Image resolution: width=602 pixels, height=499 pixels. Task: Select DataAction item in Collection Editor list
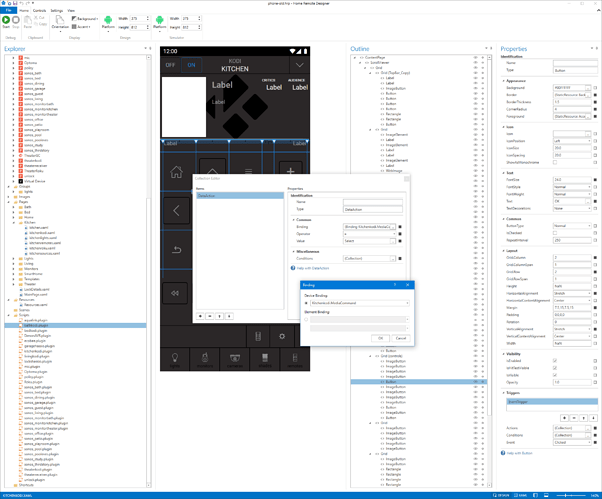pos(240,196)
